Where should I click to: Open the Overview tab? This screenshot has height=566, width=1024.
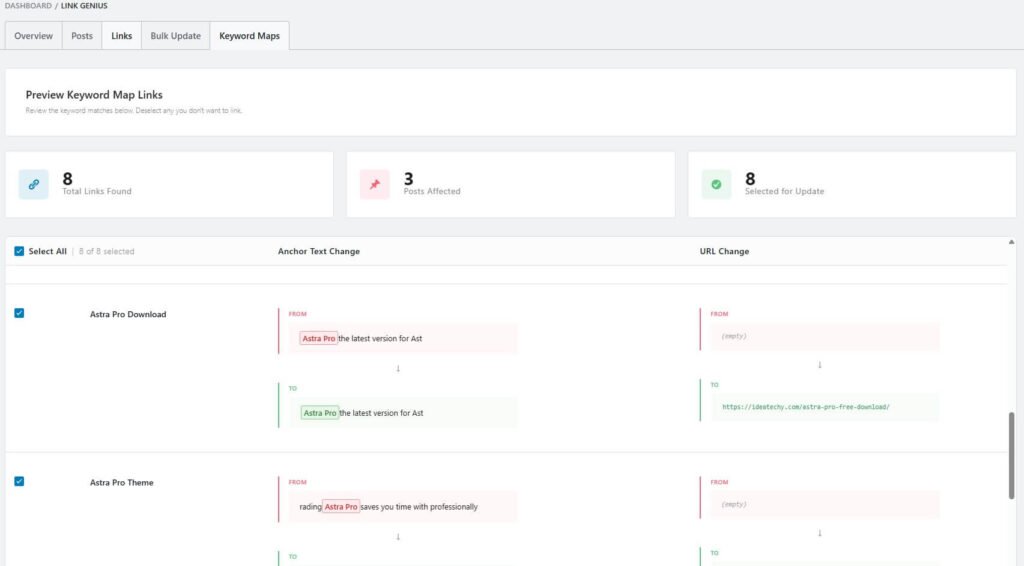click(x=34, y=36)
